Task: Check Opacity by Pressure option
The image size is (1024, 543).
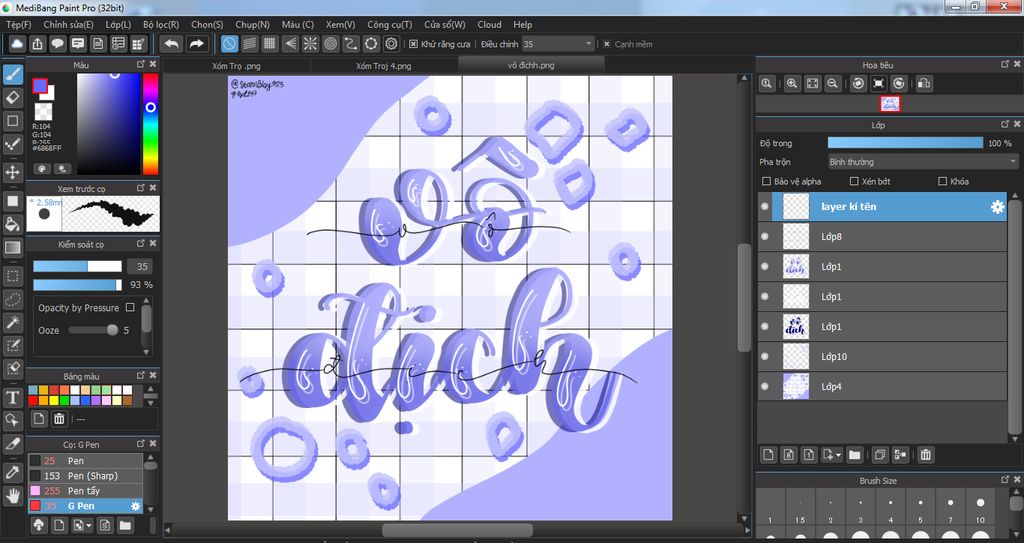Action: [130, 307]
